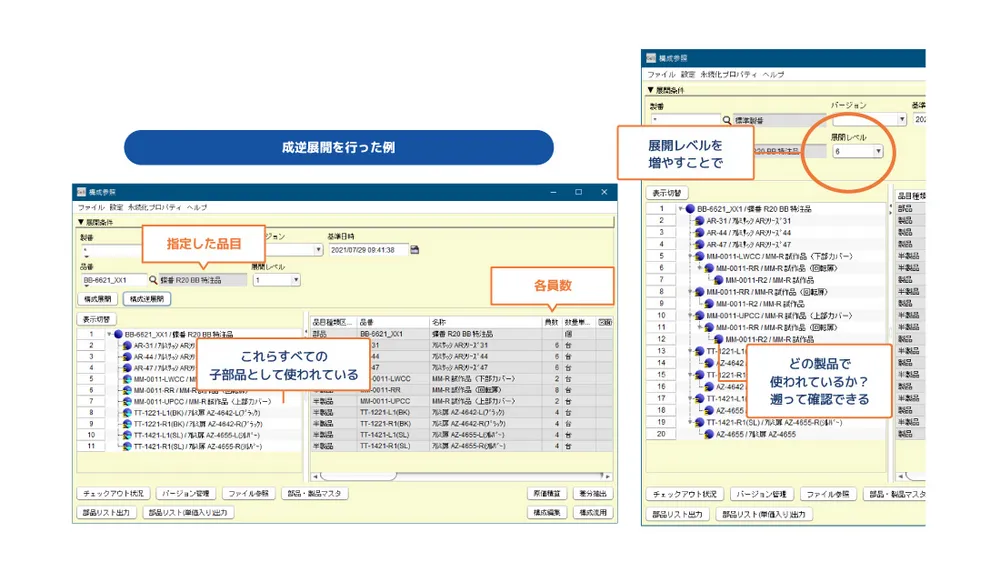Image resolution: width=1000 pixels, height=572 pixels.
Task: Click AZ-4655 row 20 icon in right tree
Action: pyautogui.click(x=709, y=434)
